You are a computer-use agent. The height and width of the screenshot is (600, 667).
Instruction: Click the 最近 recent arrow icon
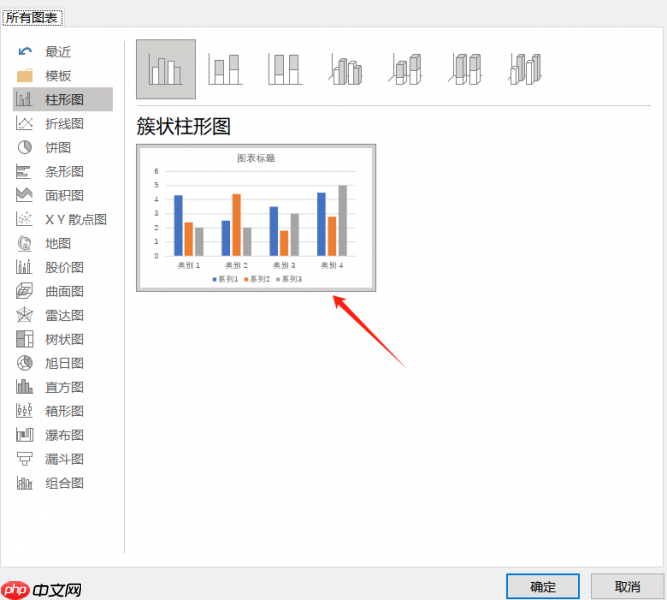25,51
